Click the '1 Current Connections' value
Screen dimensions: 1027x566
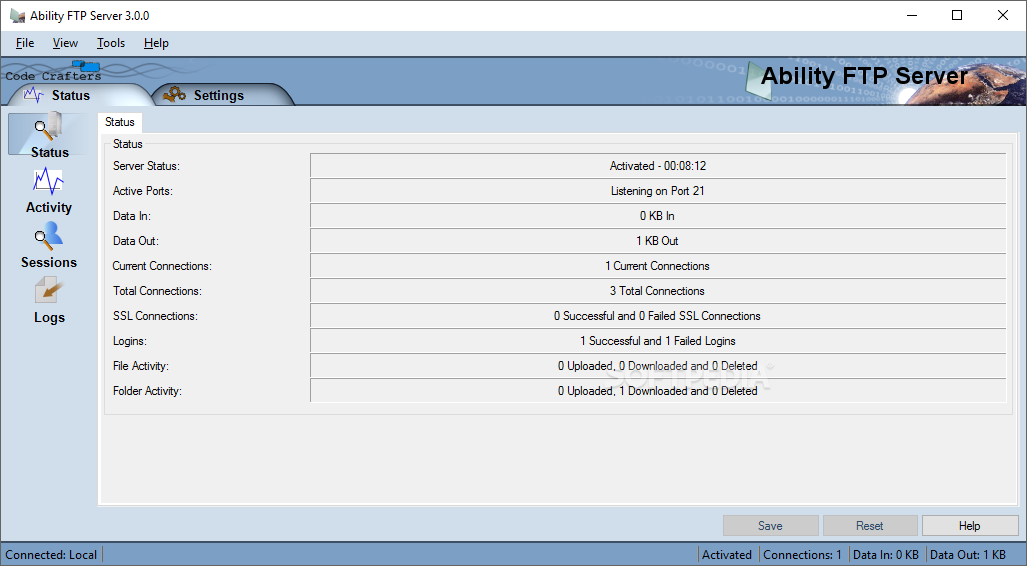pyautogui.click(x=658, y=266)
